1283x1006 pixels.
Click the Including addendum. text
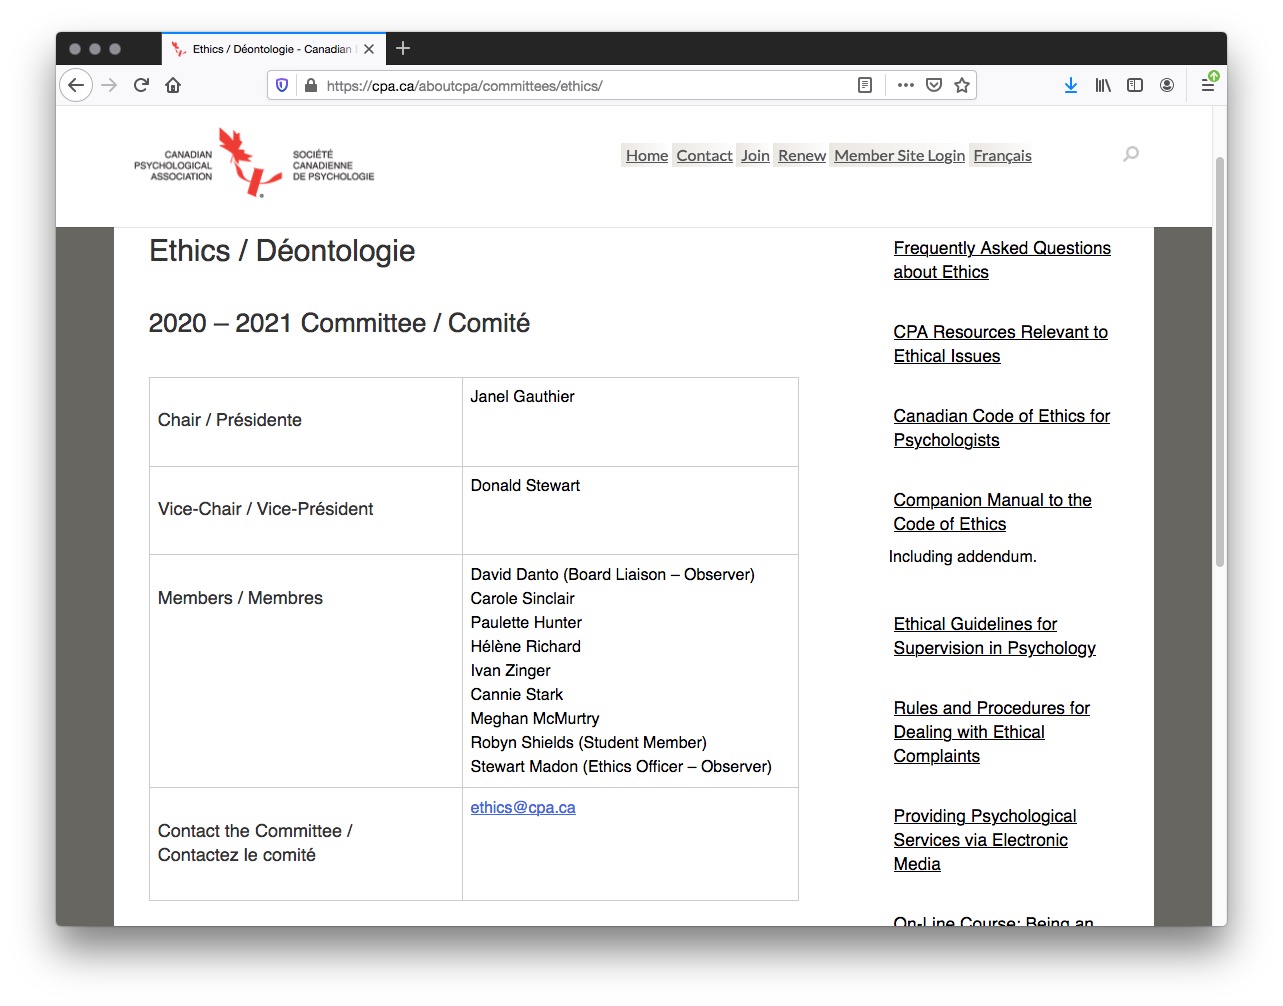coord(963,556)
